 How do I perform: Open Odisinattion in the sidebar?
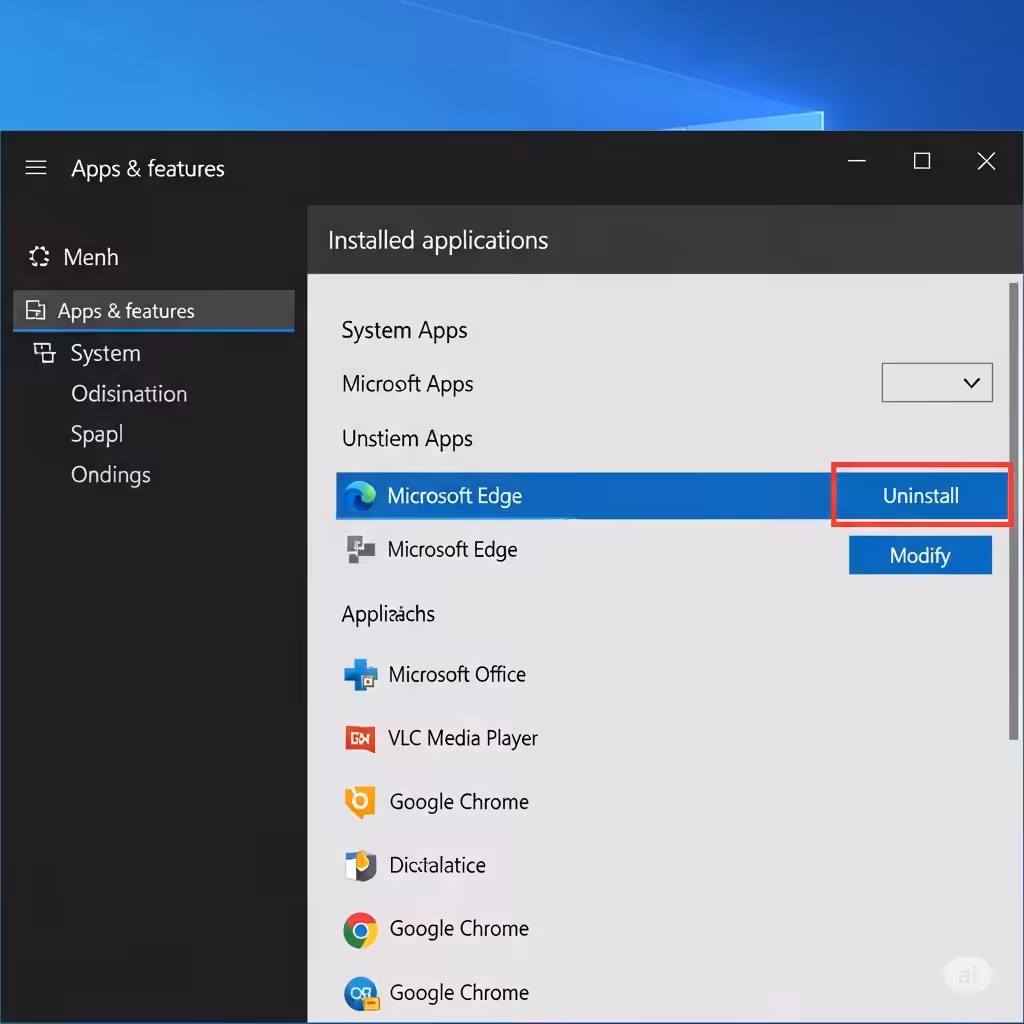[129, 394]
